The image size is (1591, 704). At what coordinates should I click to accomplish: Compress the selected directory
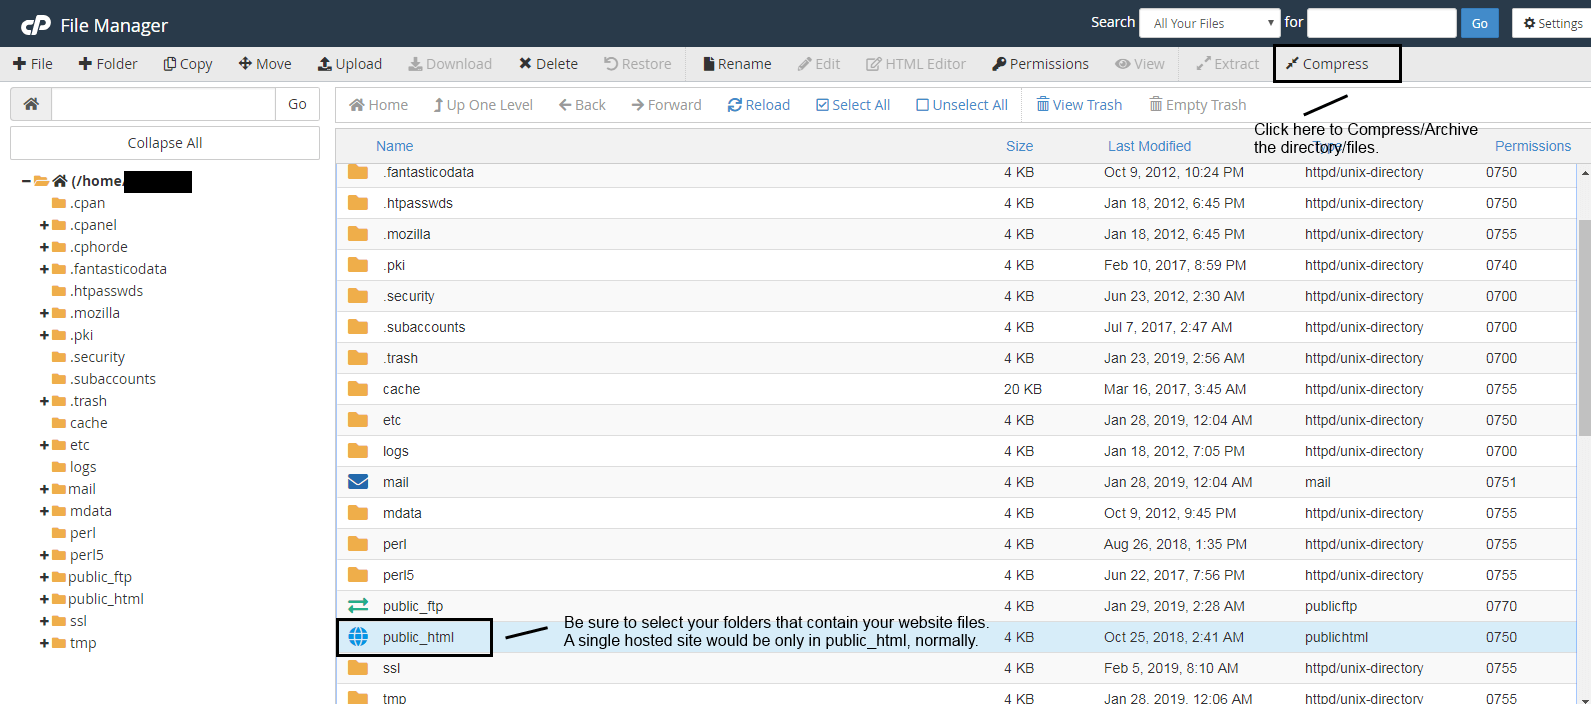point(1327,64)
